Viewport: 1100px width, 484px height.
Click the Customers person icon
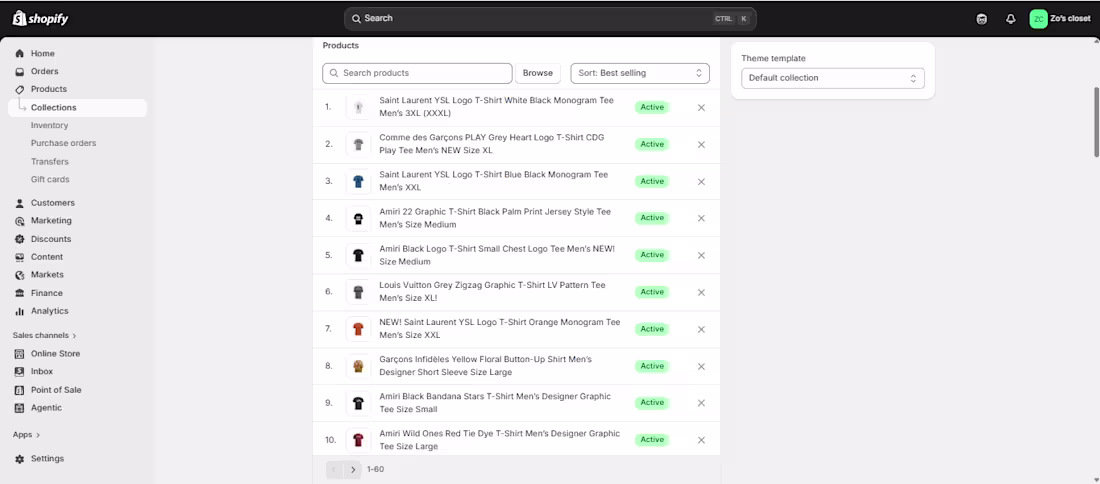click(20, 203)
